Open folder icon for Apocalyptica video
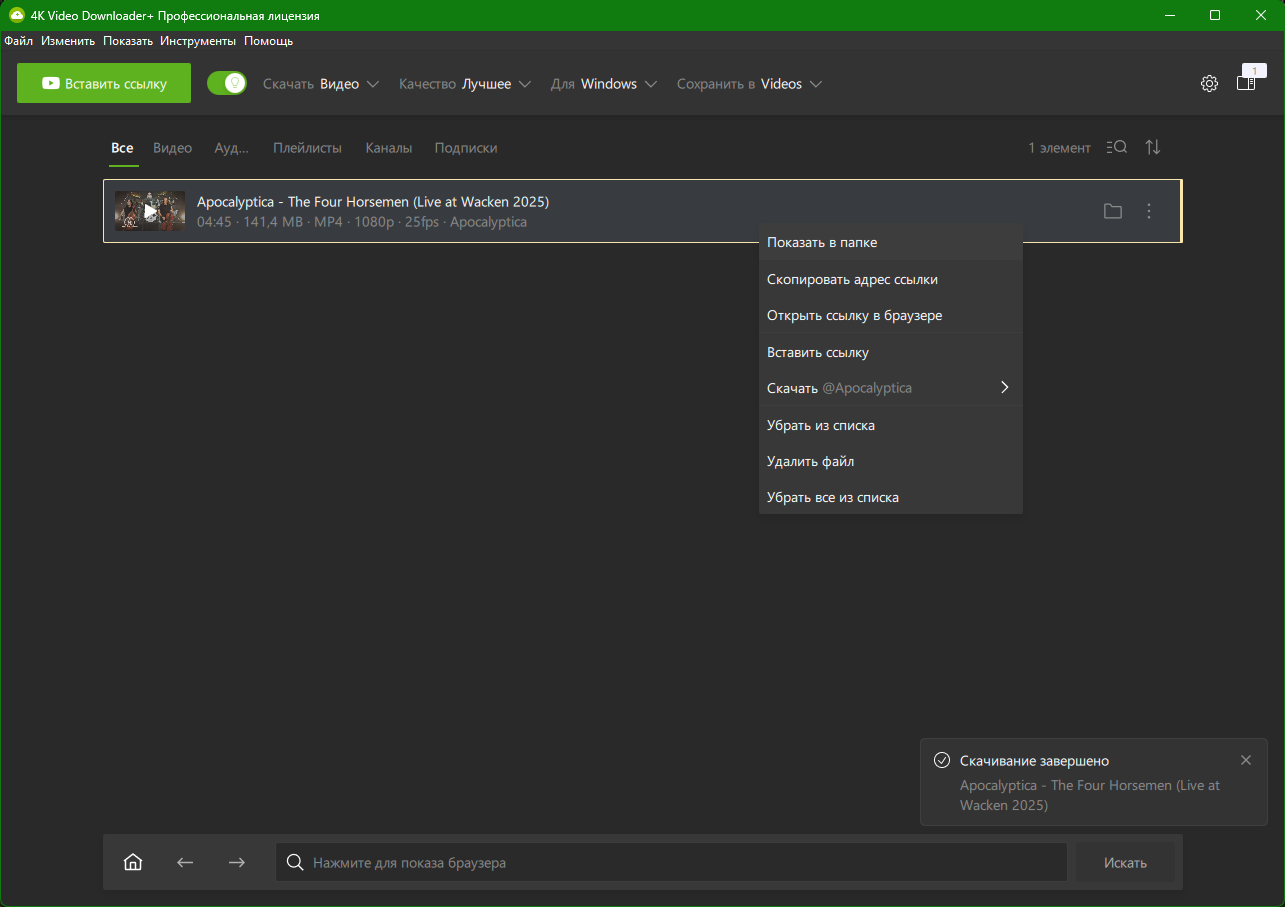The height and width of the screenshot is (907, 1285). [1112, 211]
